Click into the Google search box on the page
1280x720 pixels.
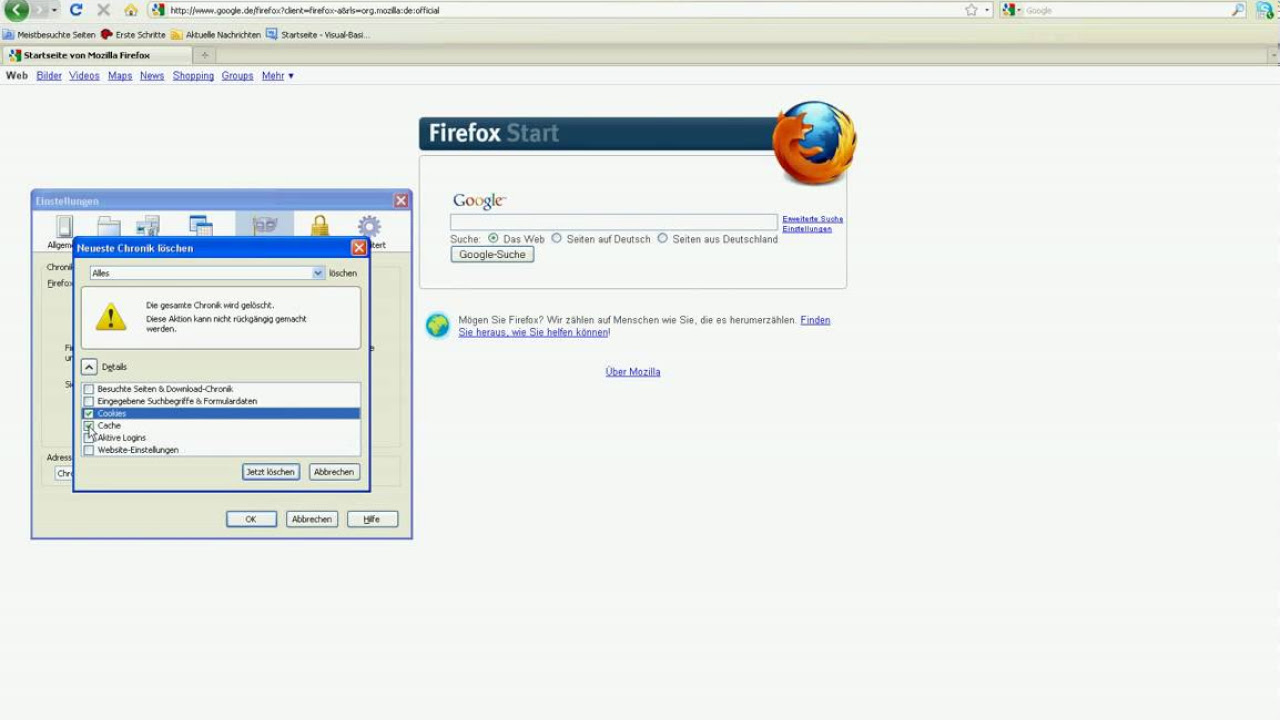pos(613,222)
